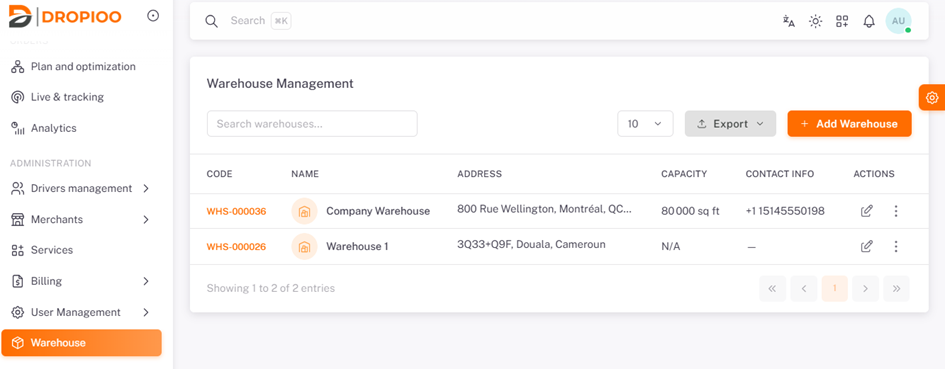
Task: Click Company Warehouse avatar icon
Action: pyautogui.click(x=304, y=211)
